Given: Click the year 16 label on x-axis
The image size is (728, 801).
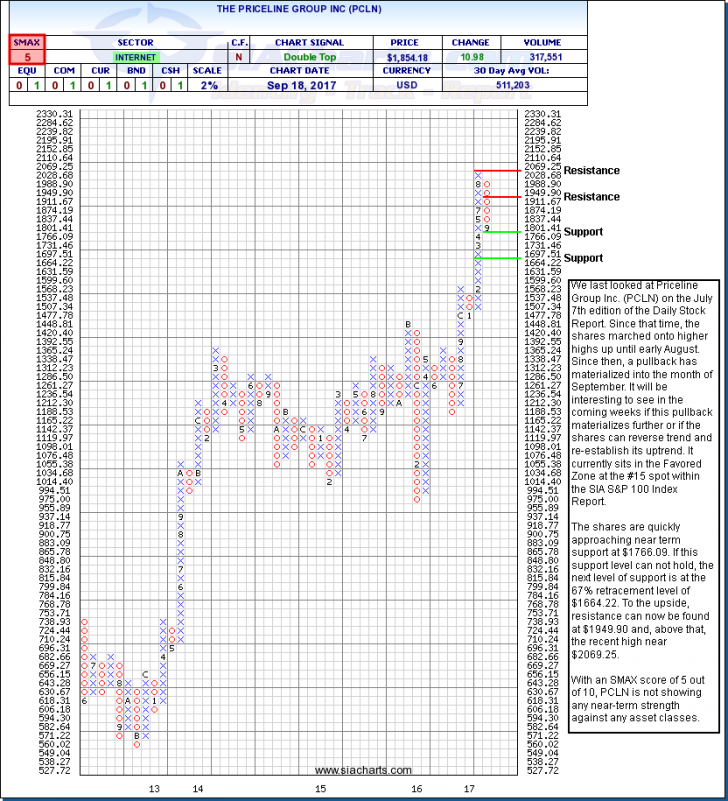Looking at the screenshot, I should click(415, 789).
